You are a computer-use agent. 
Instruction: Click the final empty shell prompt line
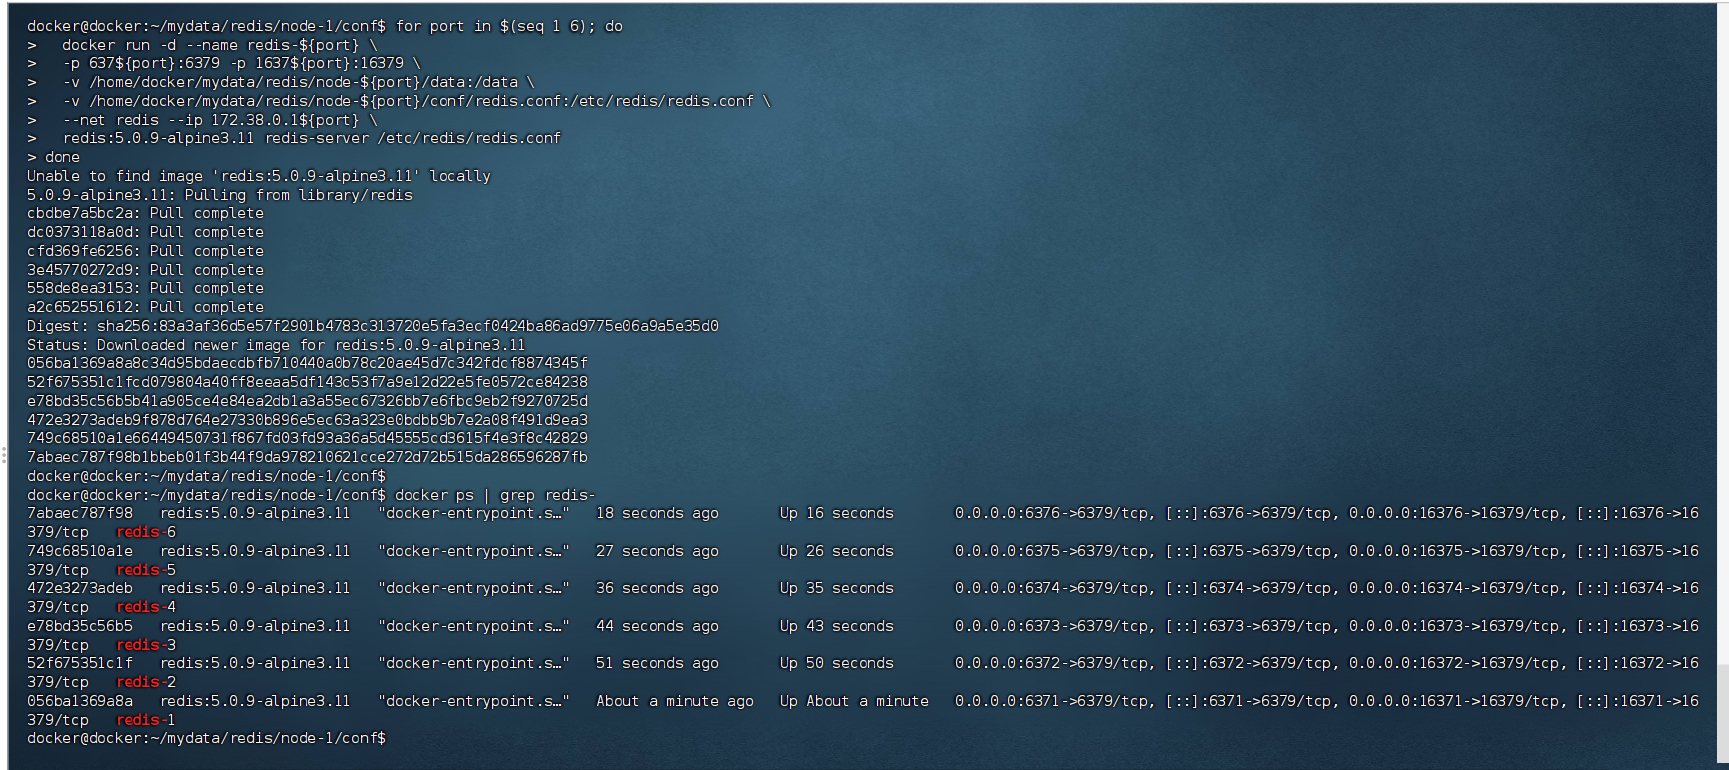206,738
